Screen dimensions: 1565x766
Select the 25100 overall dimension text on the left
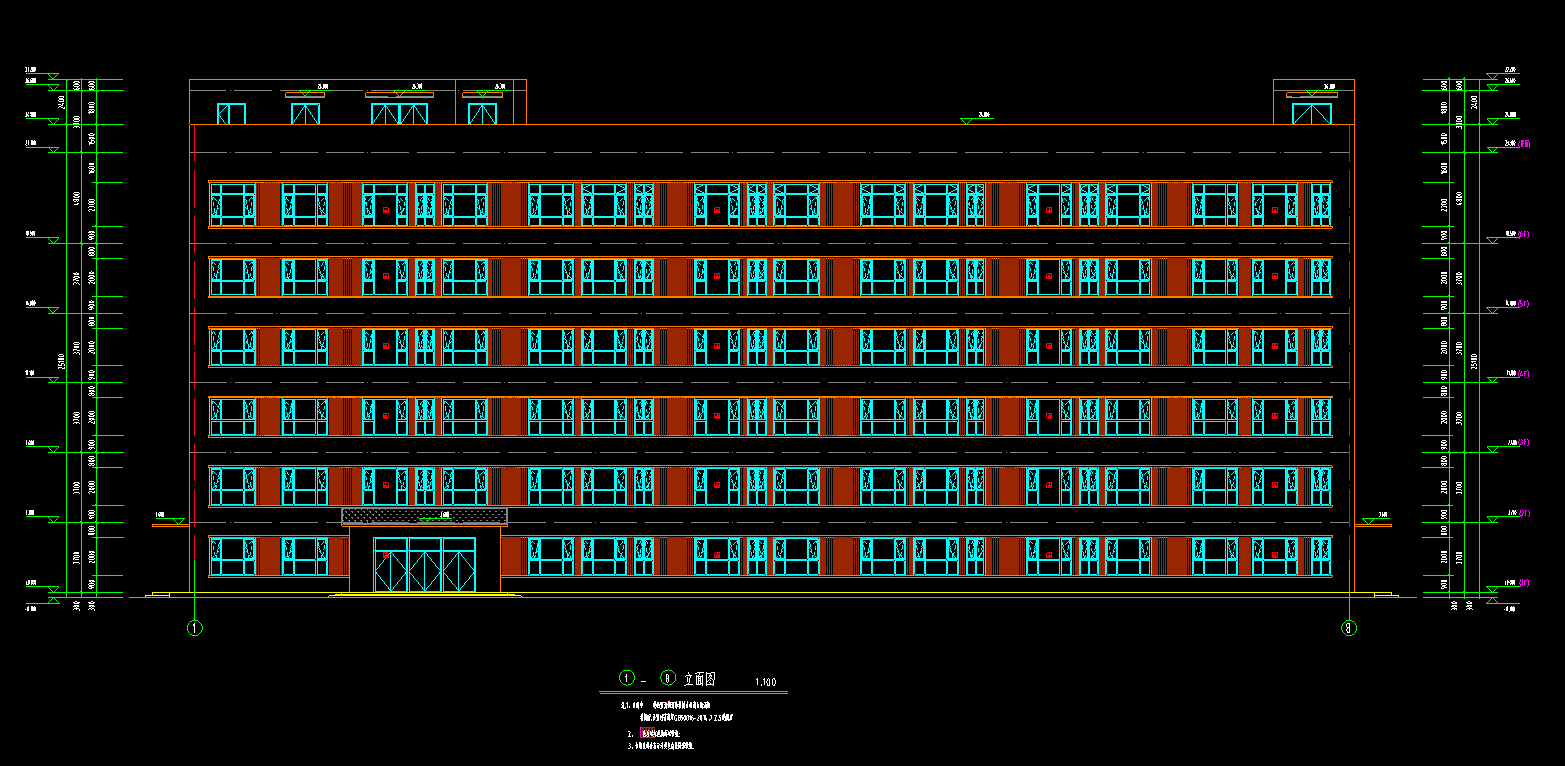tap(62, 360)
